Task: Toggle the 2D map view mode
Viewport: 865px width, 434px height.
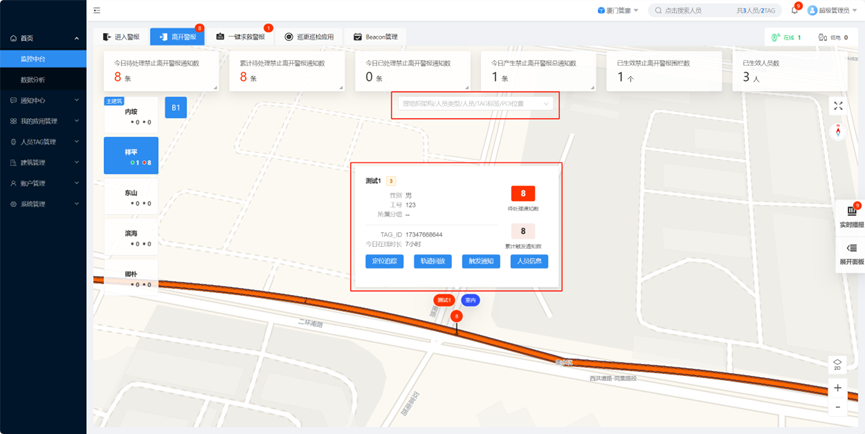Action: pos(838,364)
